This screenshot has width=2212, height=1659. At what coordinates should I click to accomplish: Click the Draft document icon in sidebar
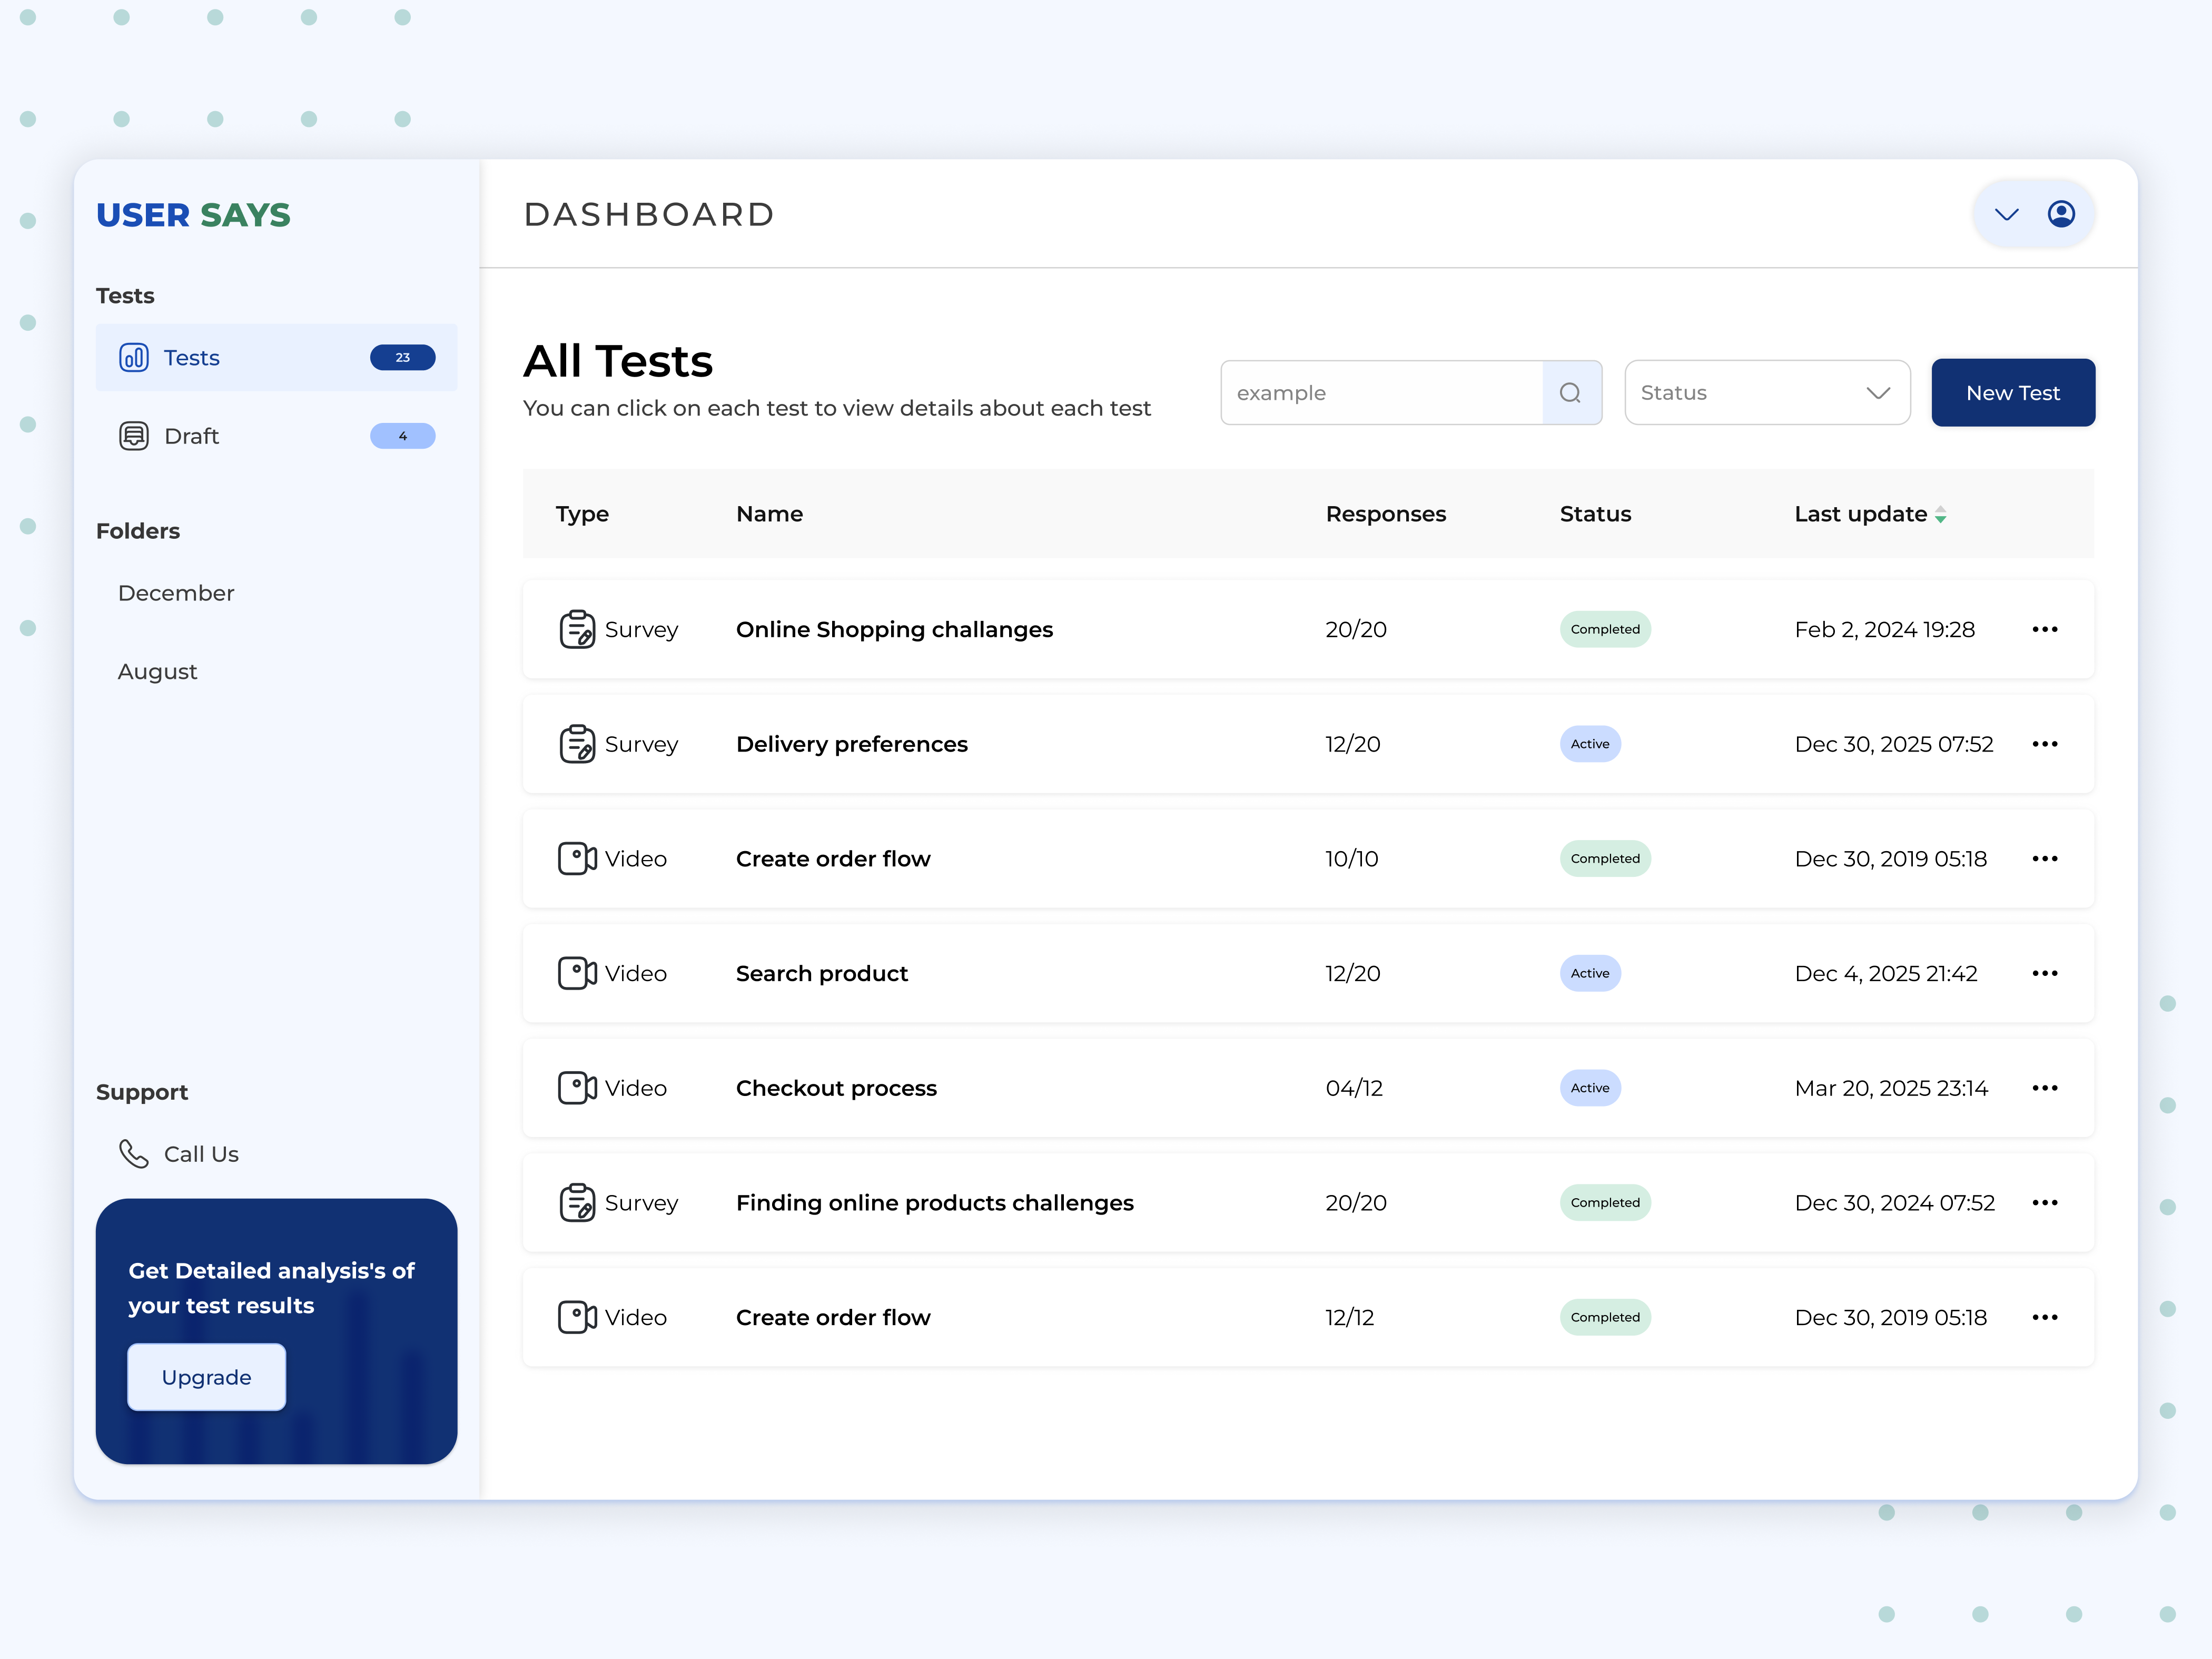coord(133,435)
